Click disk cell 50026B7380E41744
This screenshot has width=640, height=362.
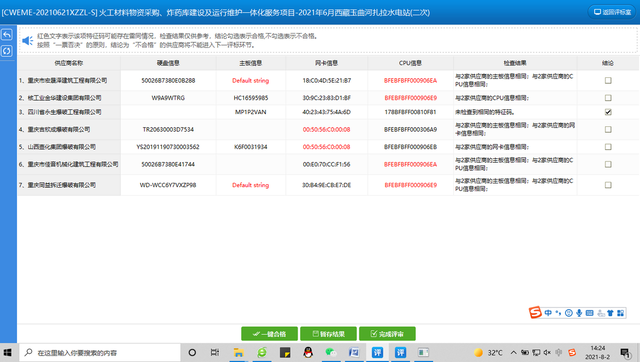pos(168,164)
